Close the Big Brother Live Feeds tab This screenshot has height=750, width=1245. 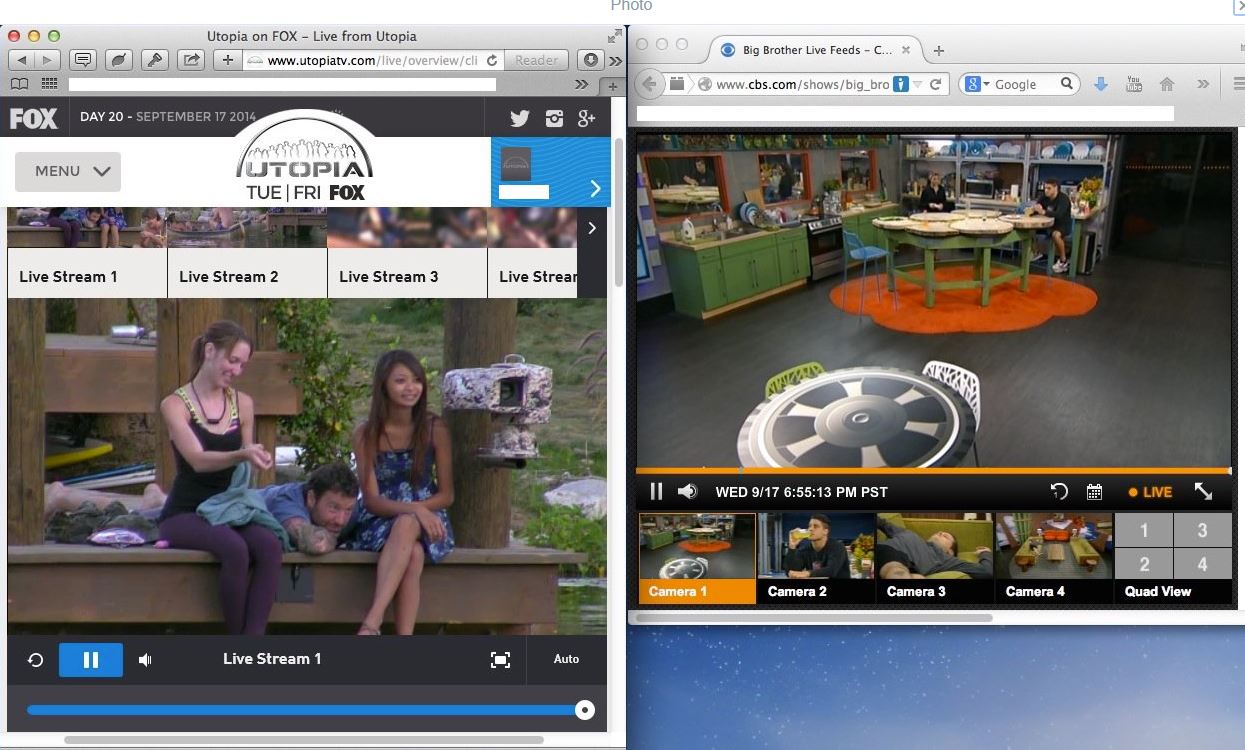[x=906, y=50]
